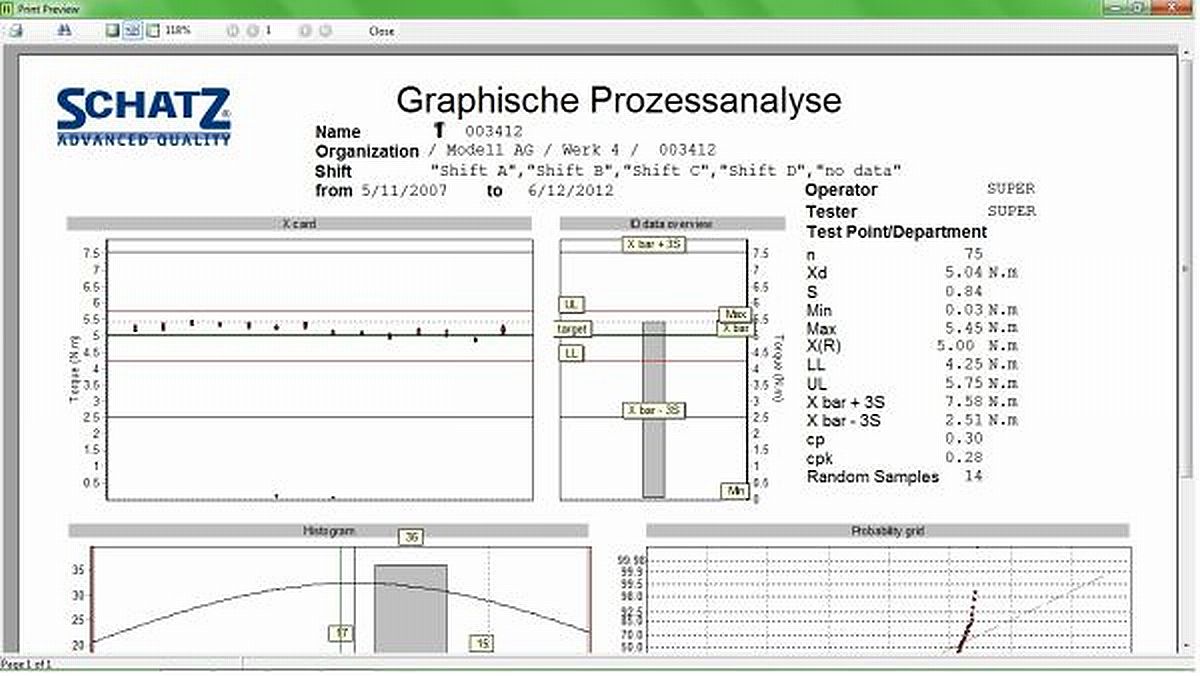Click the Shift row label
1200x676 pixels.
[334, 171]
